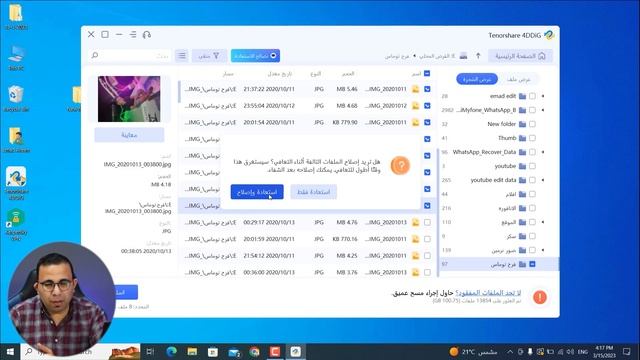Click the Windows Start button
Screen dimensions: 640x360
[x=10, y=351]
